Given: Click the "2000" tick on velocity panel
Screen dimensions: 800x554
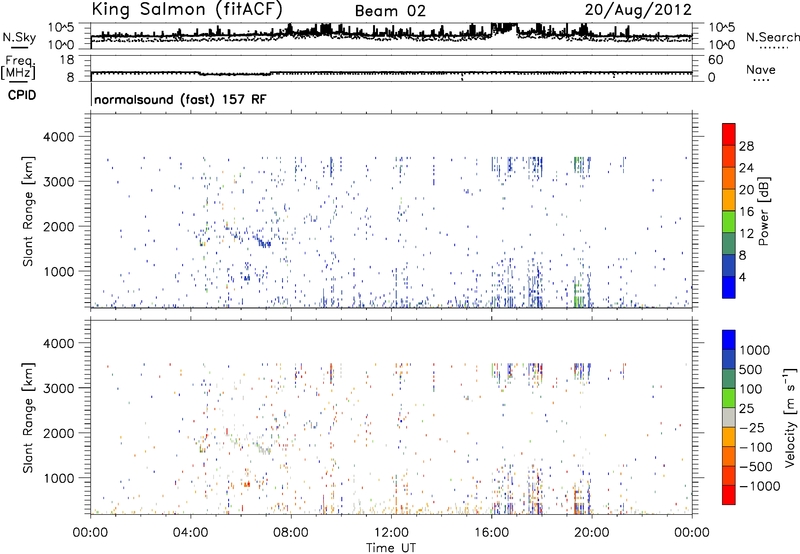Looking at the screenshot, I should click(58, 433).
